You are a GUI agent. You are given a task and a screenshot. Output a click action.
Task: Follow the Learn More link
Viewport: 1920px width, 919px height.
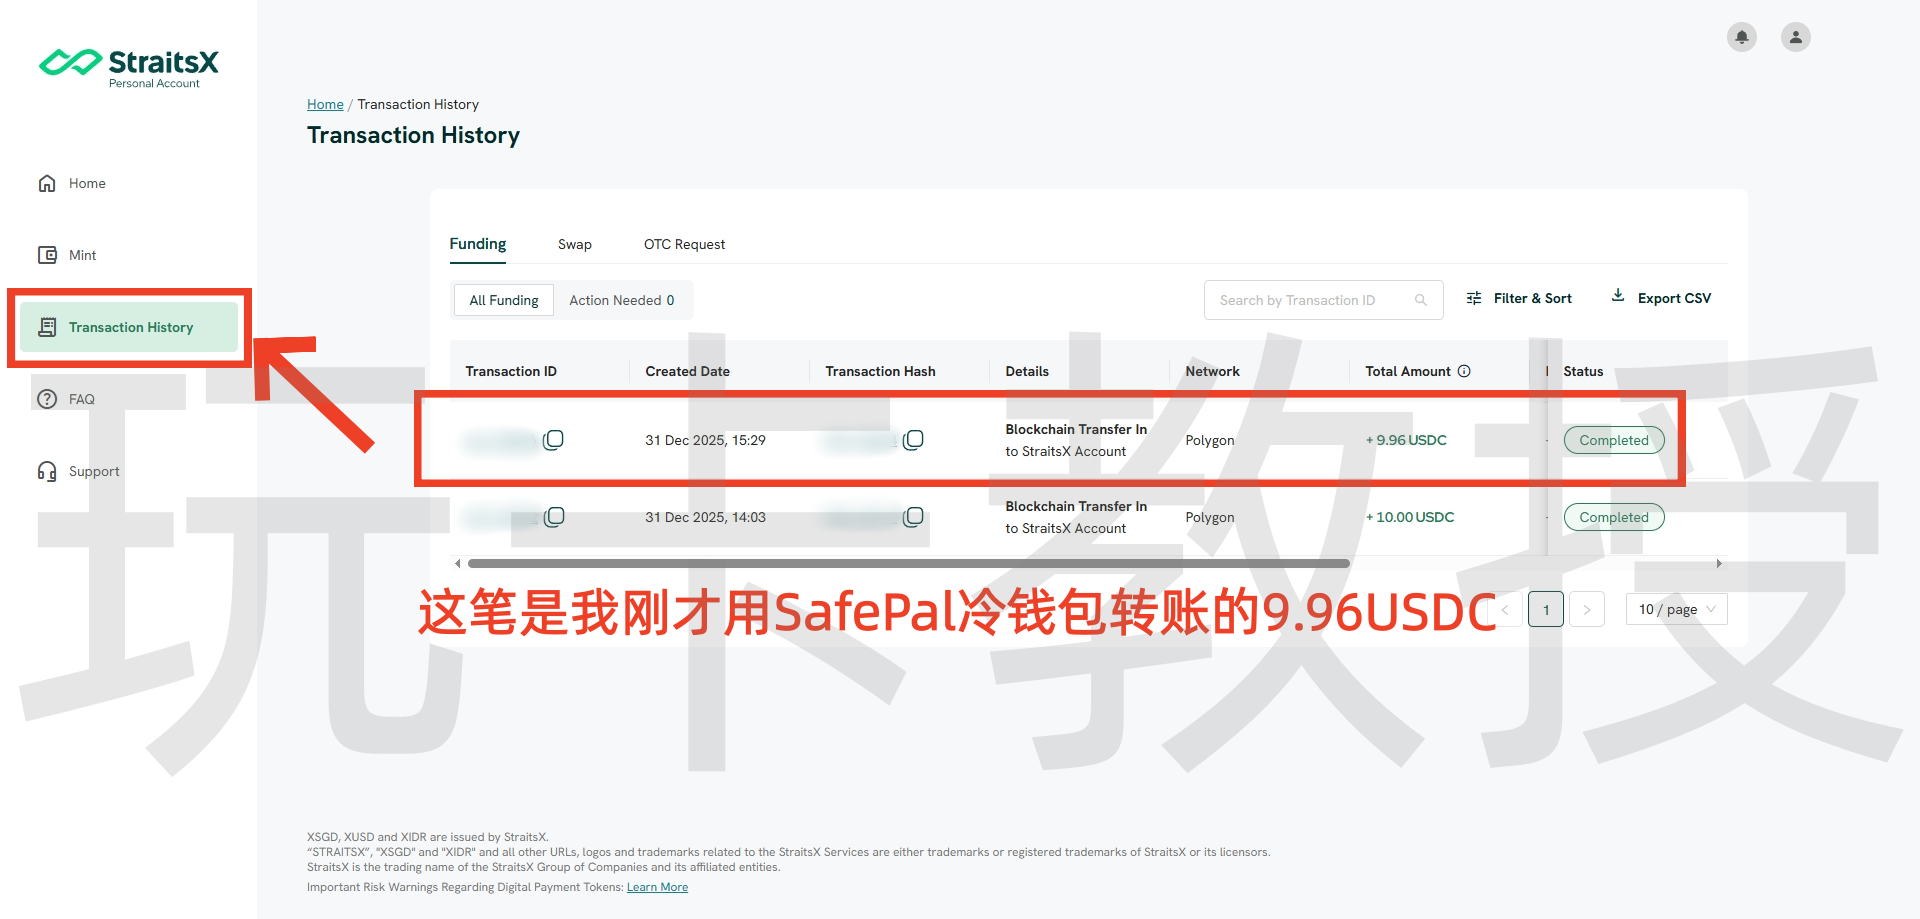point(657,887)
